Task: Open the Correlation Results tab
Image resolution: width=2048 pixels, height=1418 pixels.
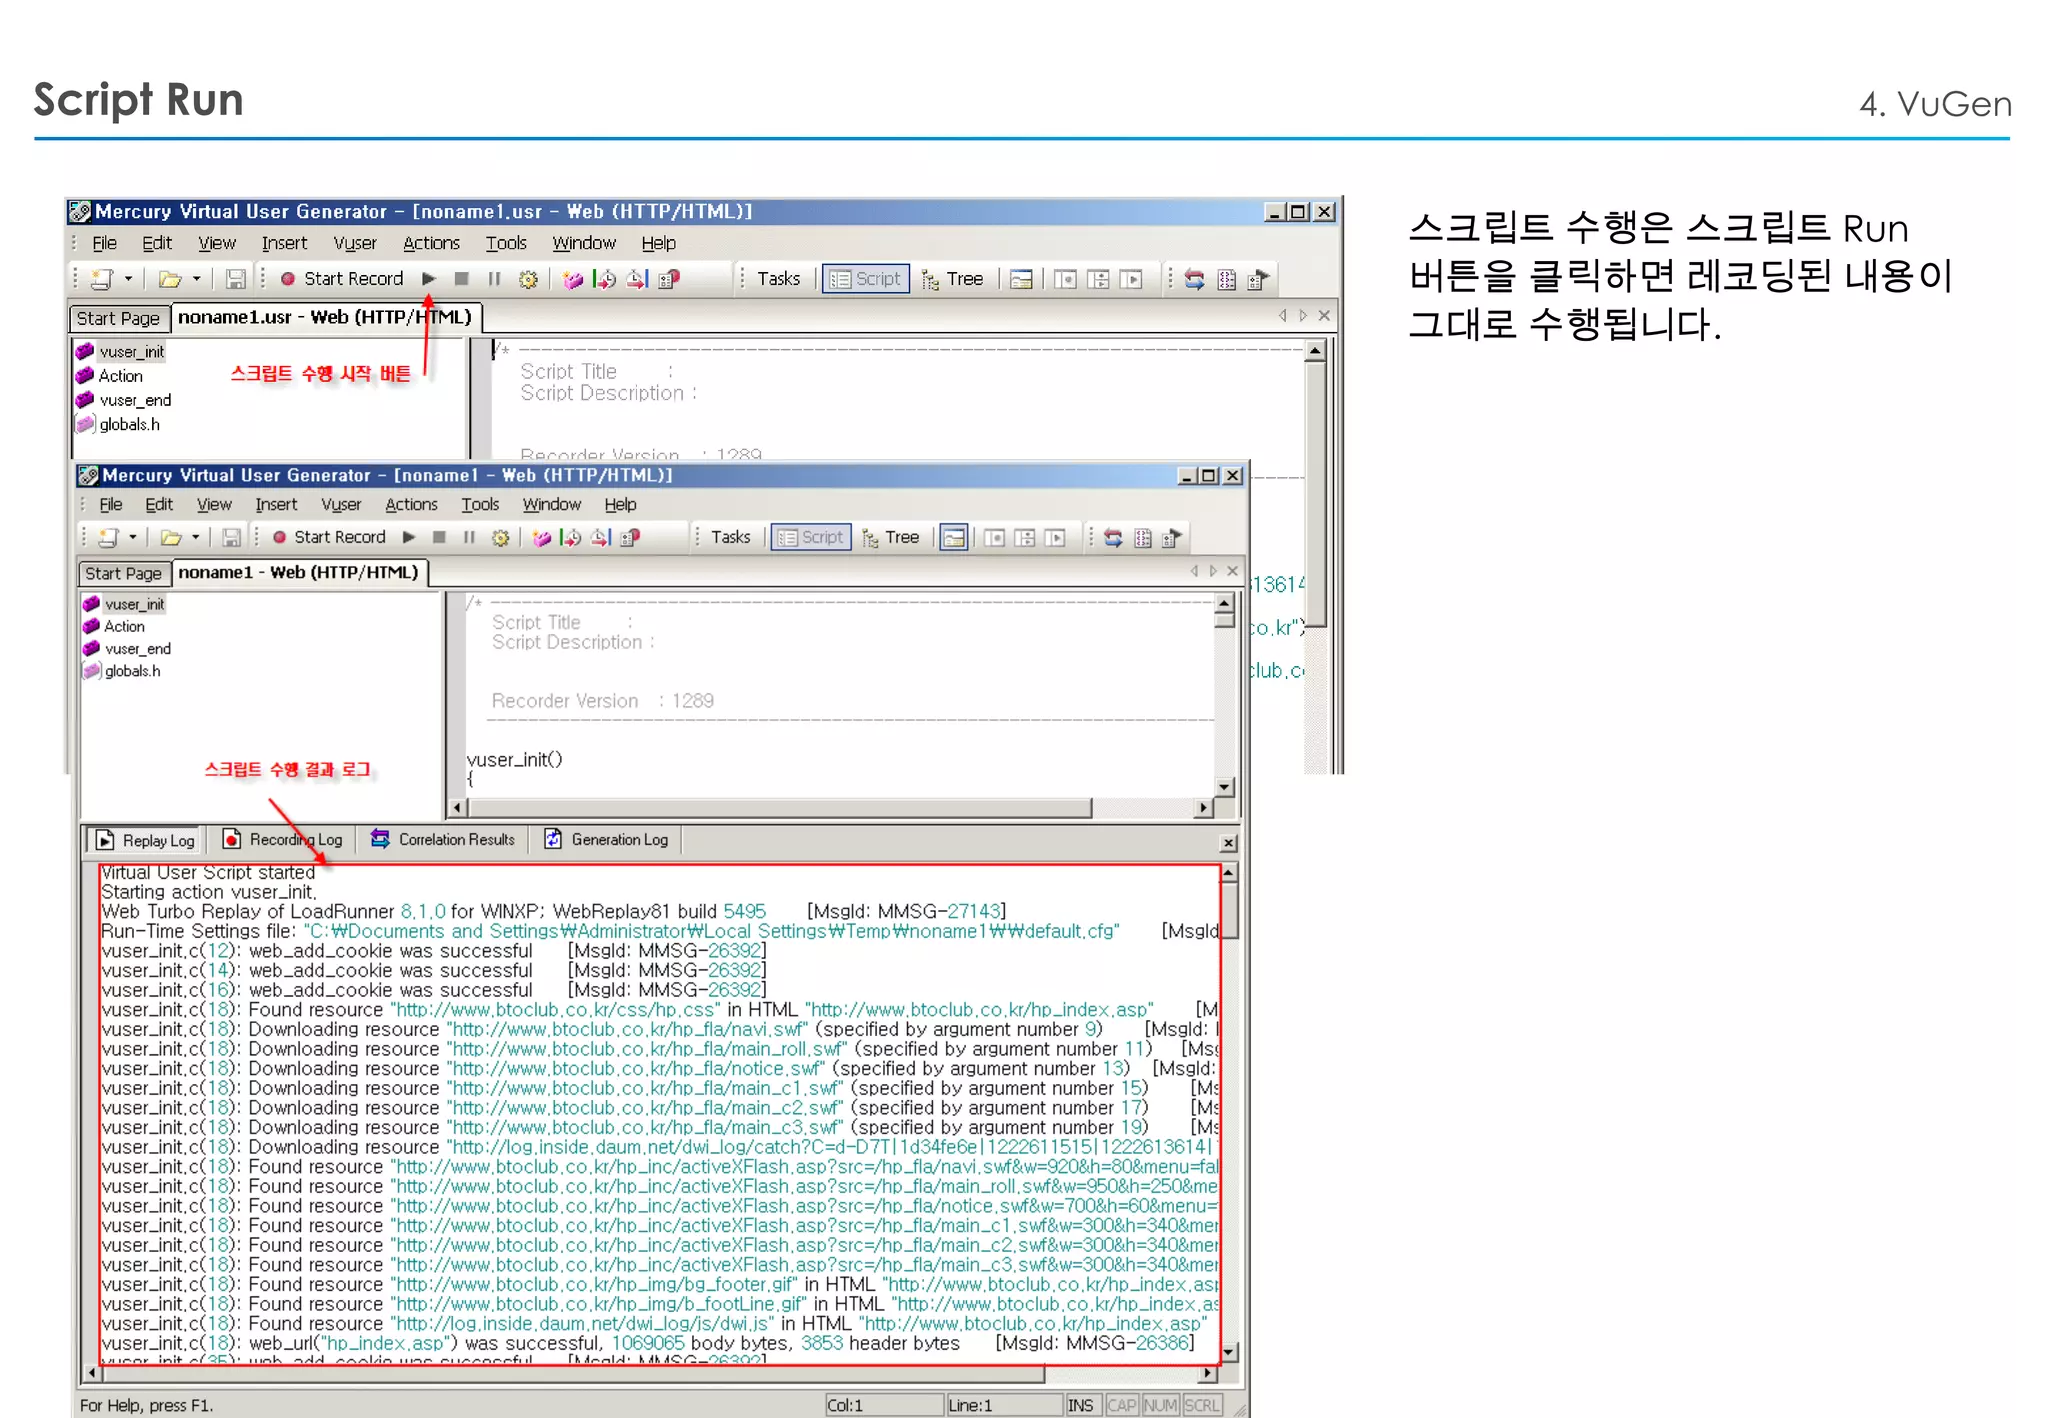Action: pyautogui.click(x=443, y=840)
